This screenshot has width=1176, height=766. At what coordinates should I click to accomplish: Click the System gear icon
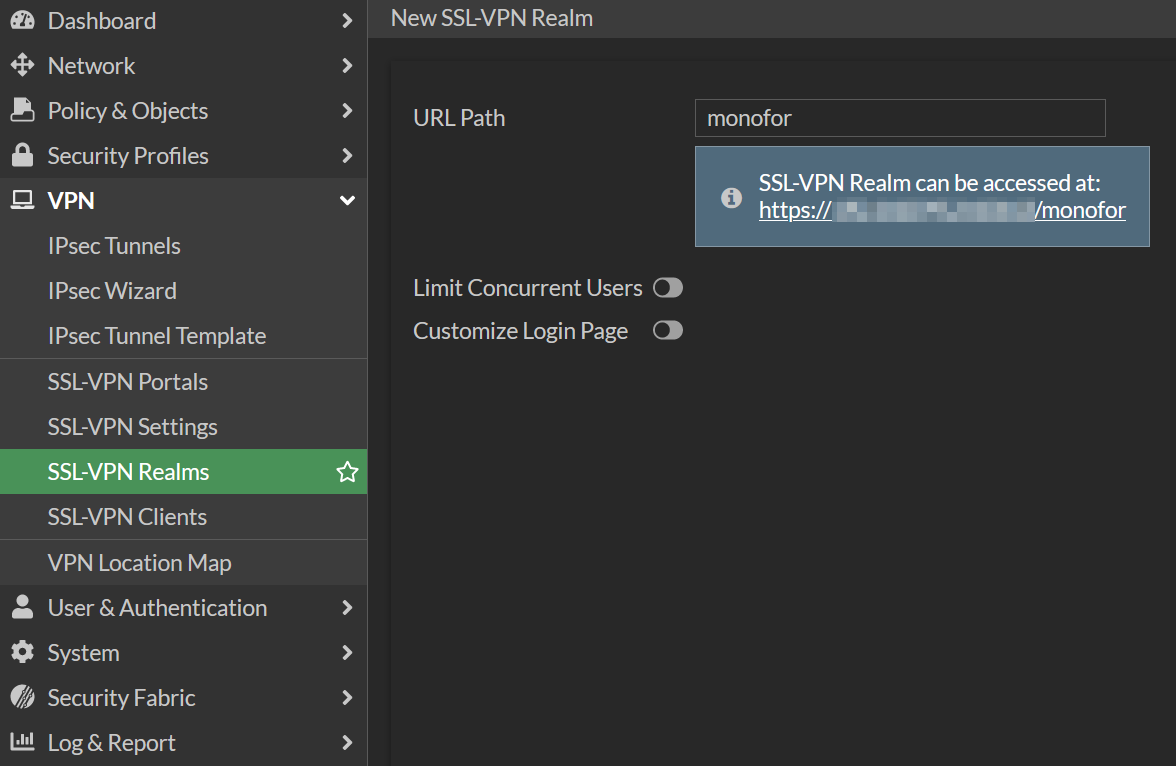[x=22, y=653]
